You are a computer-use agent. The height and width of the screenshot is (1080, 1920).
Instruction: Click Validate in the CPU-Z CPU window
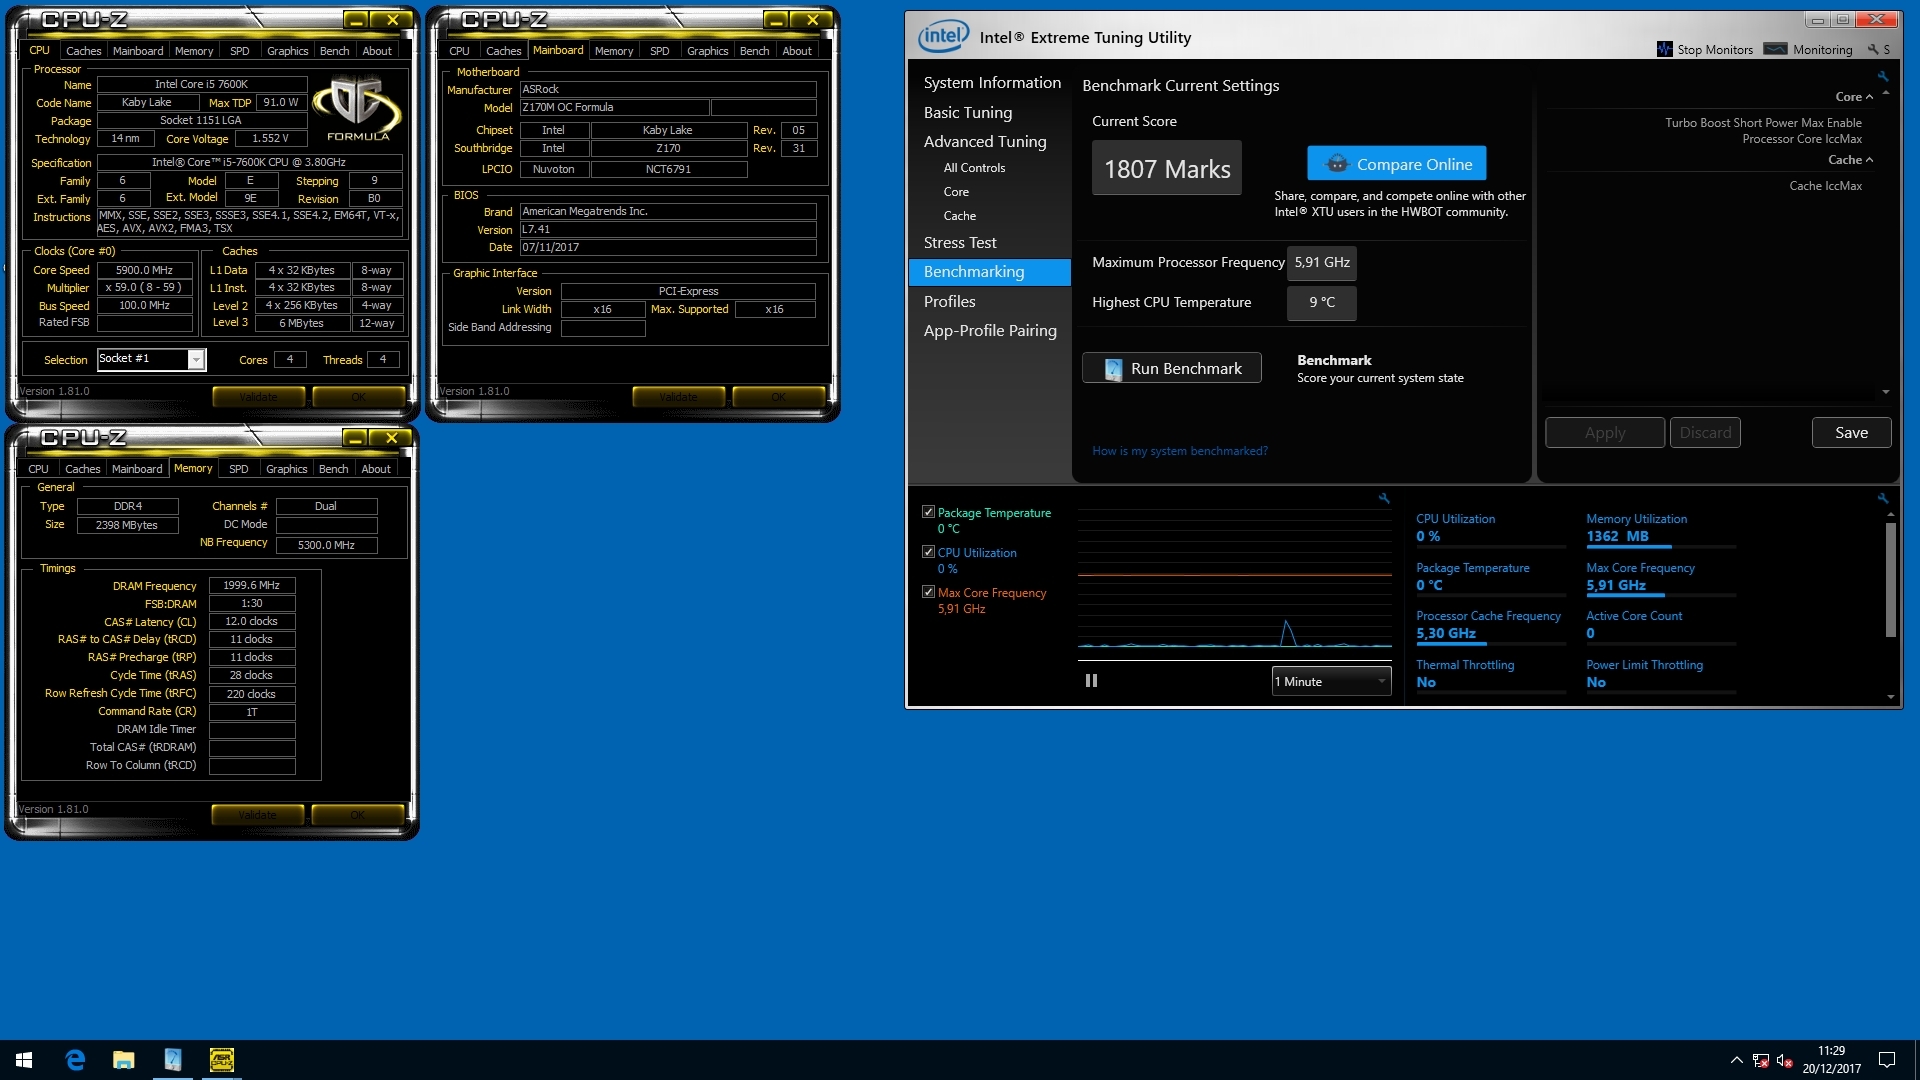pyautogui.click(x=258, y=397)
